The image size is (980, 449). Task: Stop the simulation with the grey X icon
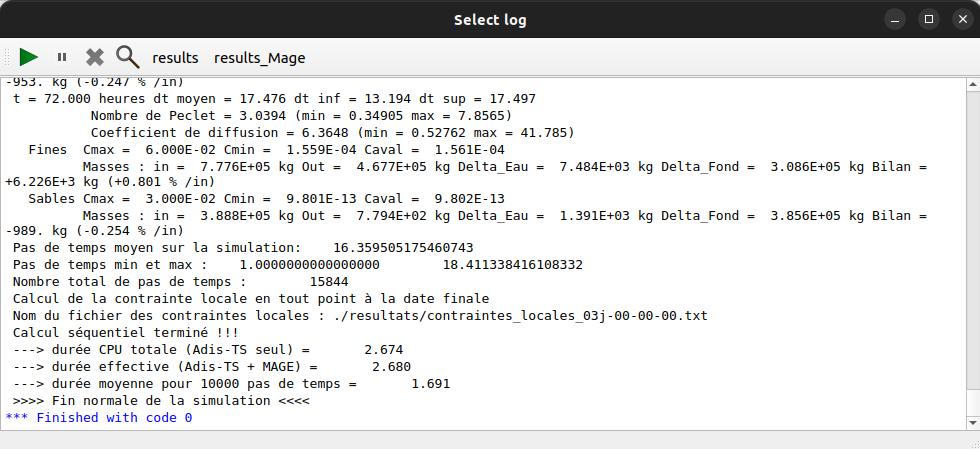click(95, 57)
